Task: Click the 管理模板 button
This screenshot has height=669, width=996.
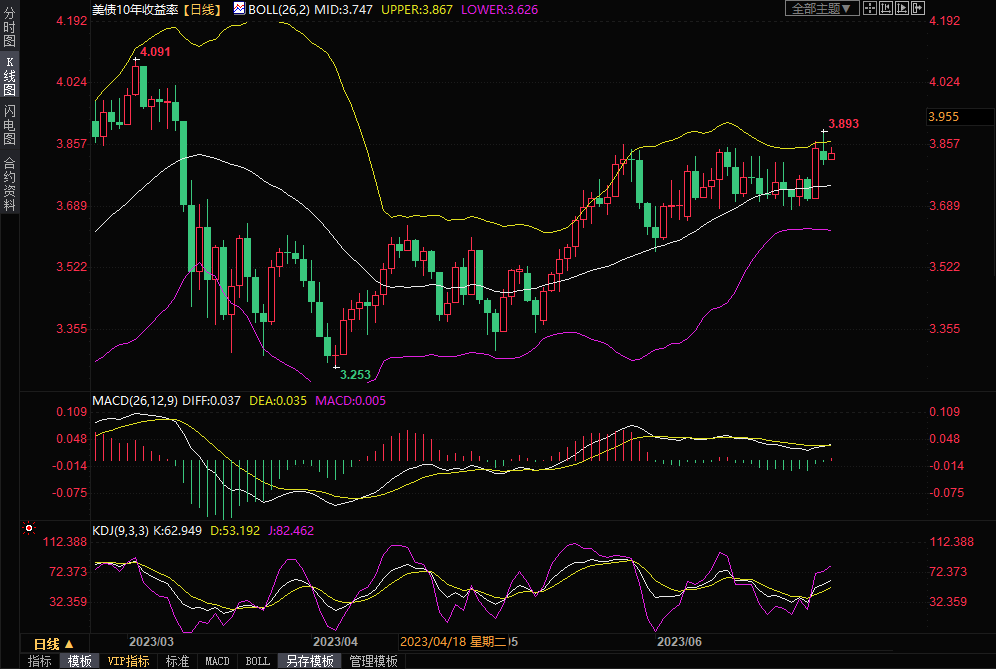Action: coord(373,661)
